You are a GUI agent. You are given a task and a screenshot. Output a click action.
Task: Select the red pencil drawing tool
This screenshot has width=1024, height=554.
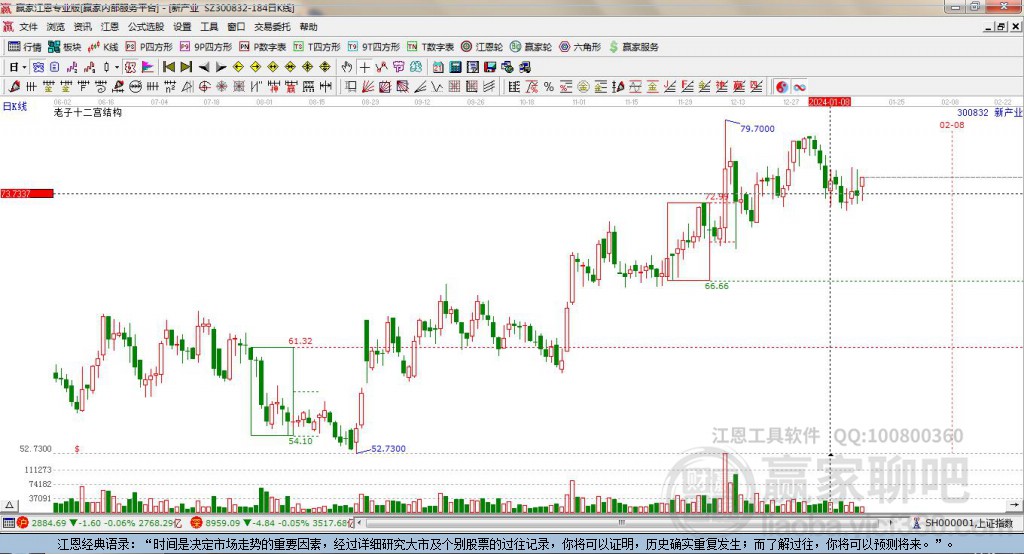[14, 86]
